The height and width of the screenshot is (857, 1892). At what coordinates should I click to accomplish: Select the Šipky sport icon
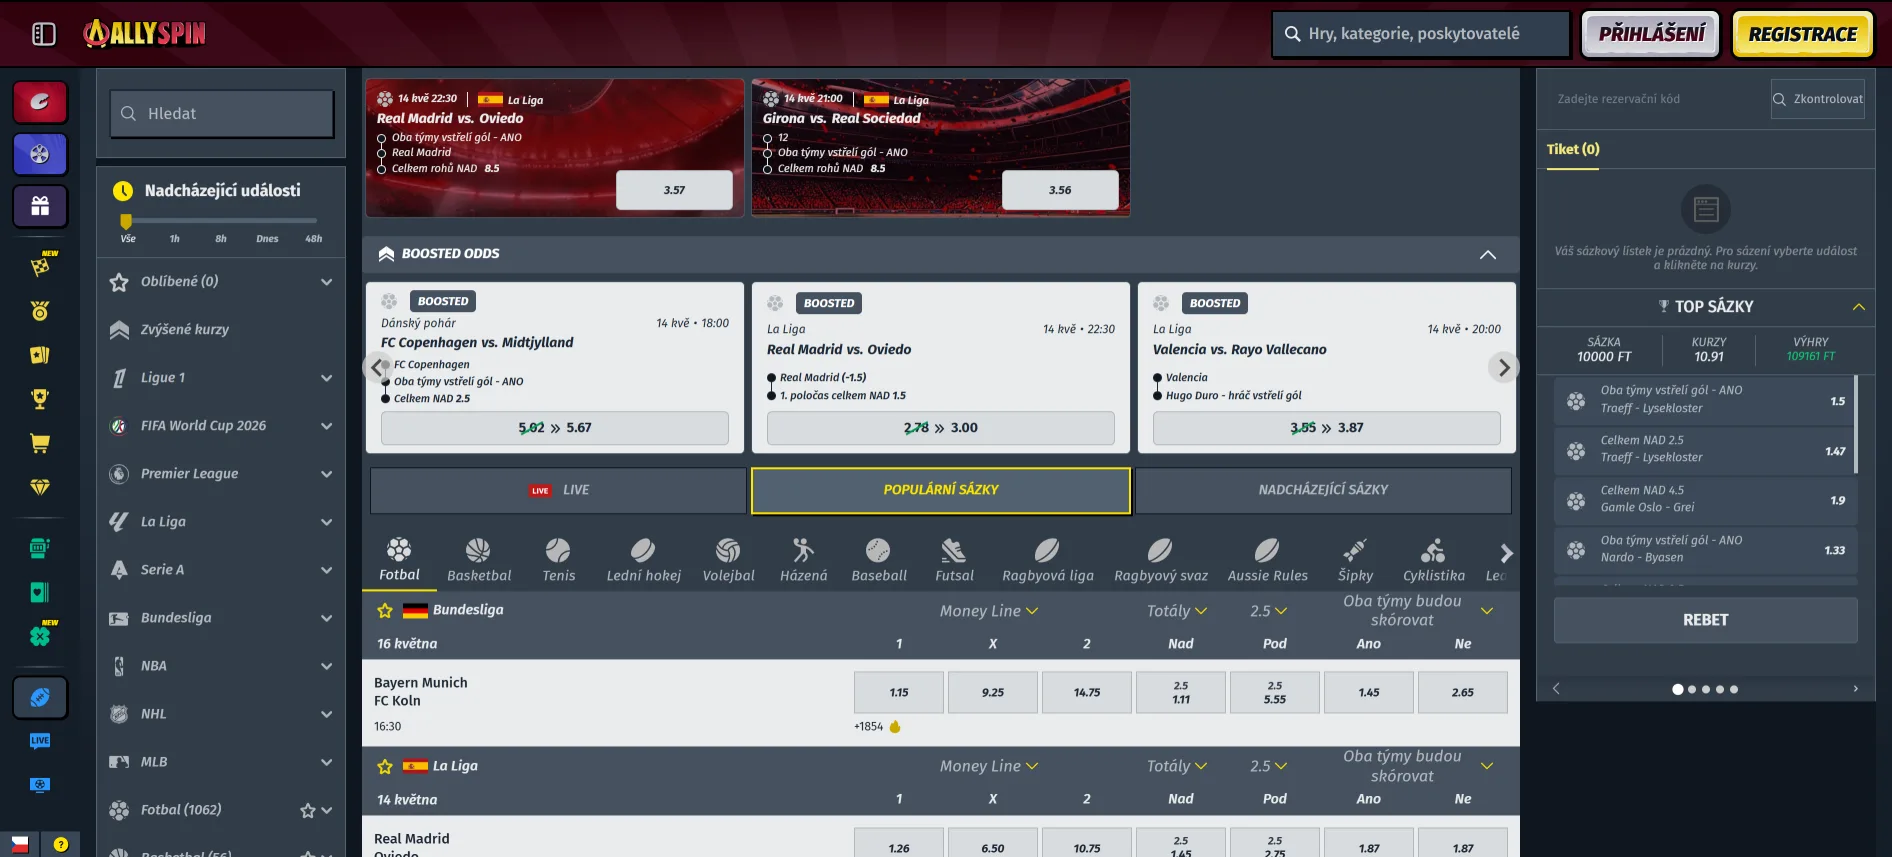coord(1355,560)
